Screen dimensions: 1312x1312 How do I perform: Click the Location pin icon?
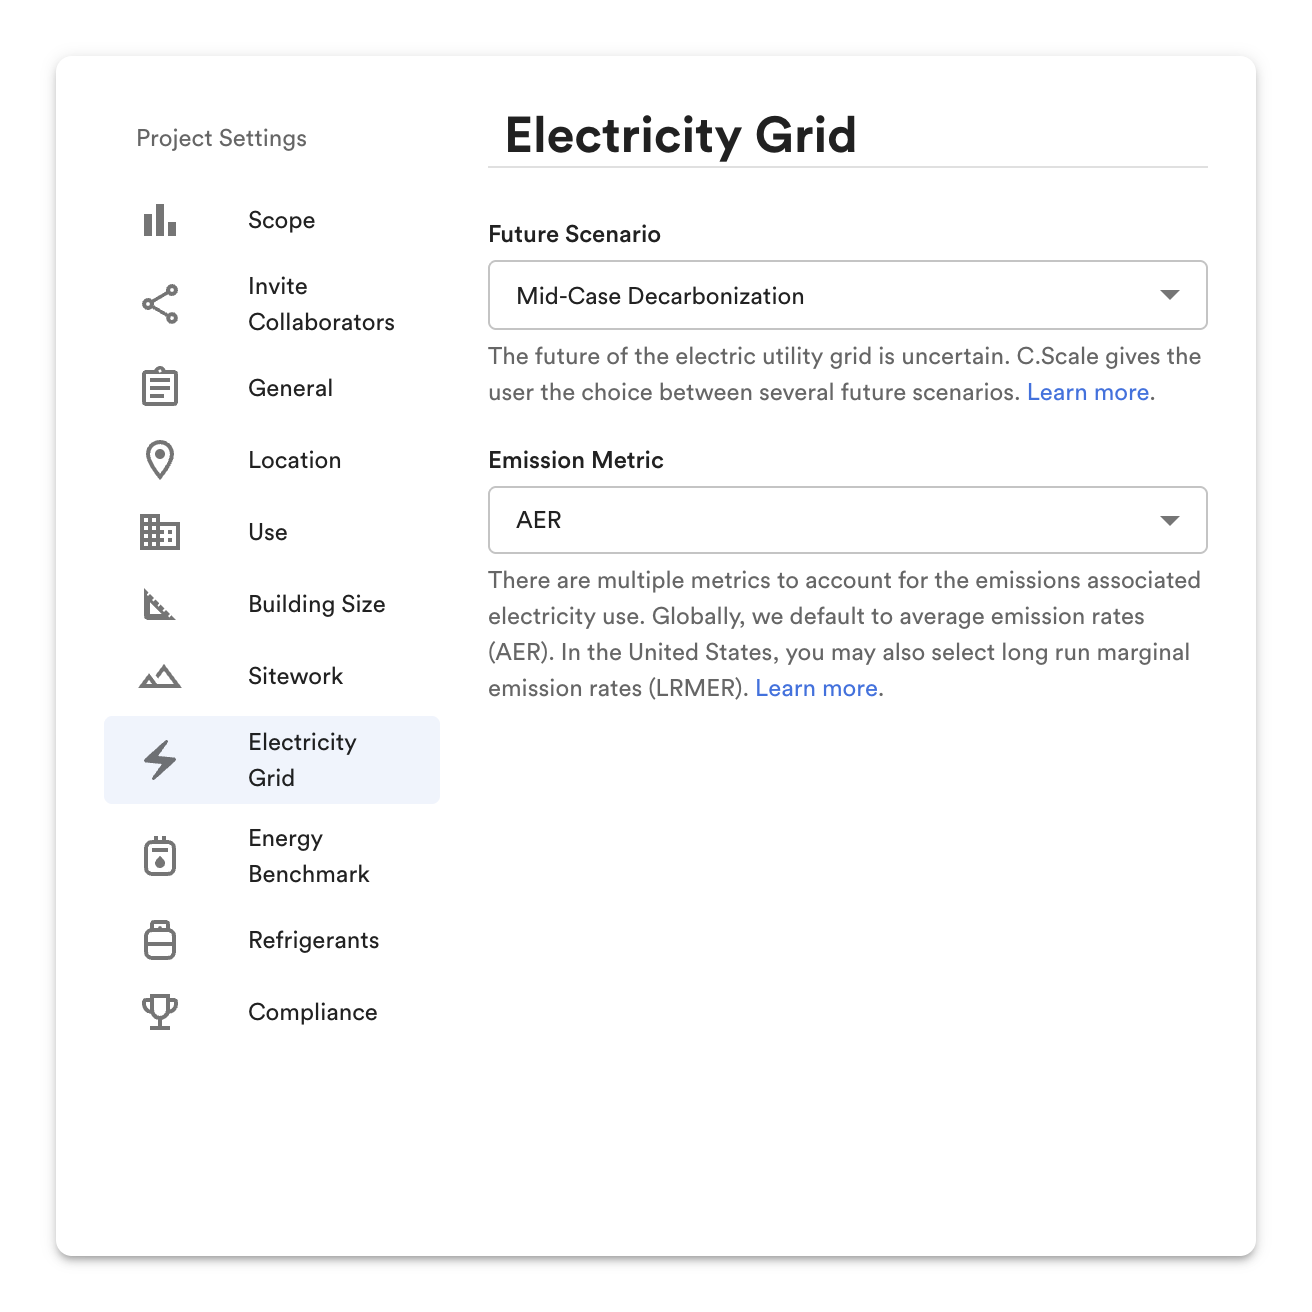pos(160,460)
